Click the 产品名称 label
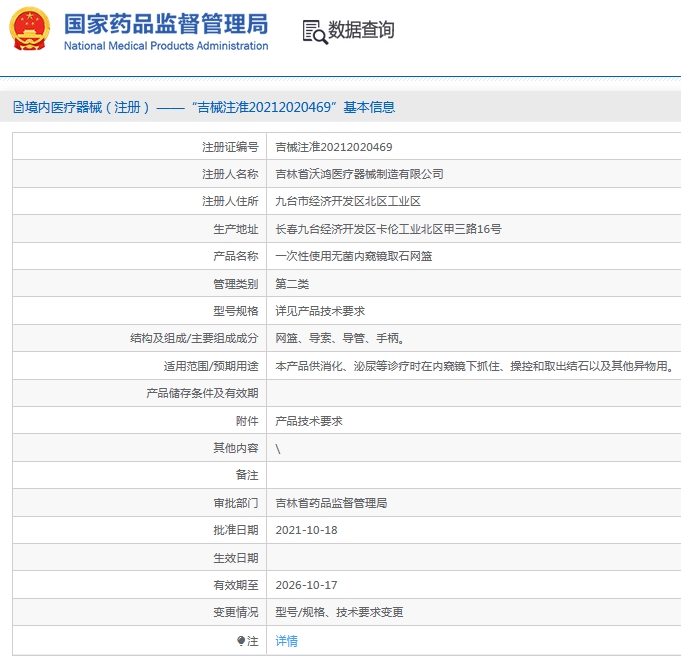Image resolution: width=681 pixels, height=665 pixels. (x=236, y=256)
